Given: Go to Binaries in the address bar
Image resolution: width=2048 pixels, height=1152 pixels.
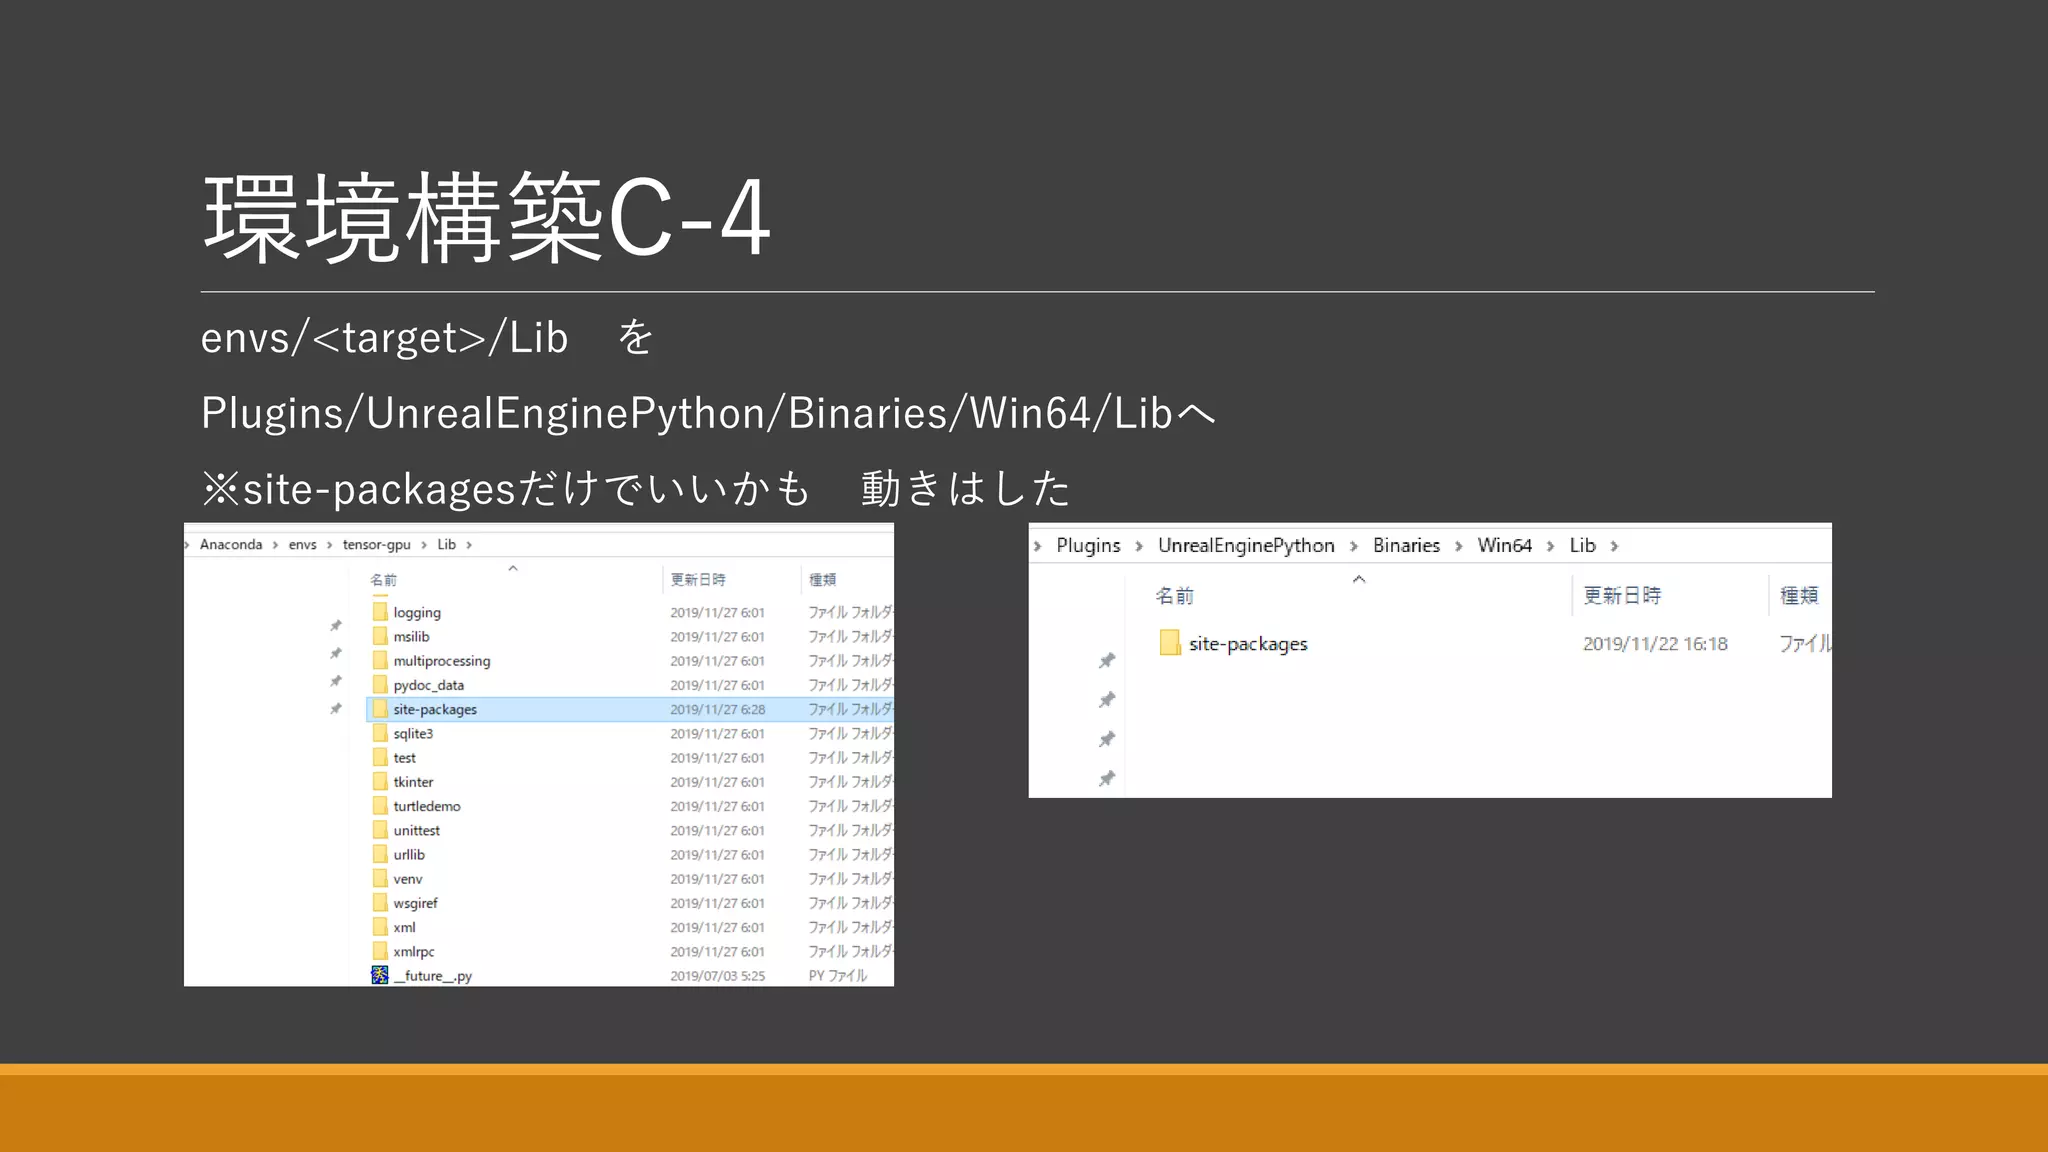Looking at the screenshot, I should point(1406,545).
